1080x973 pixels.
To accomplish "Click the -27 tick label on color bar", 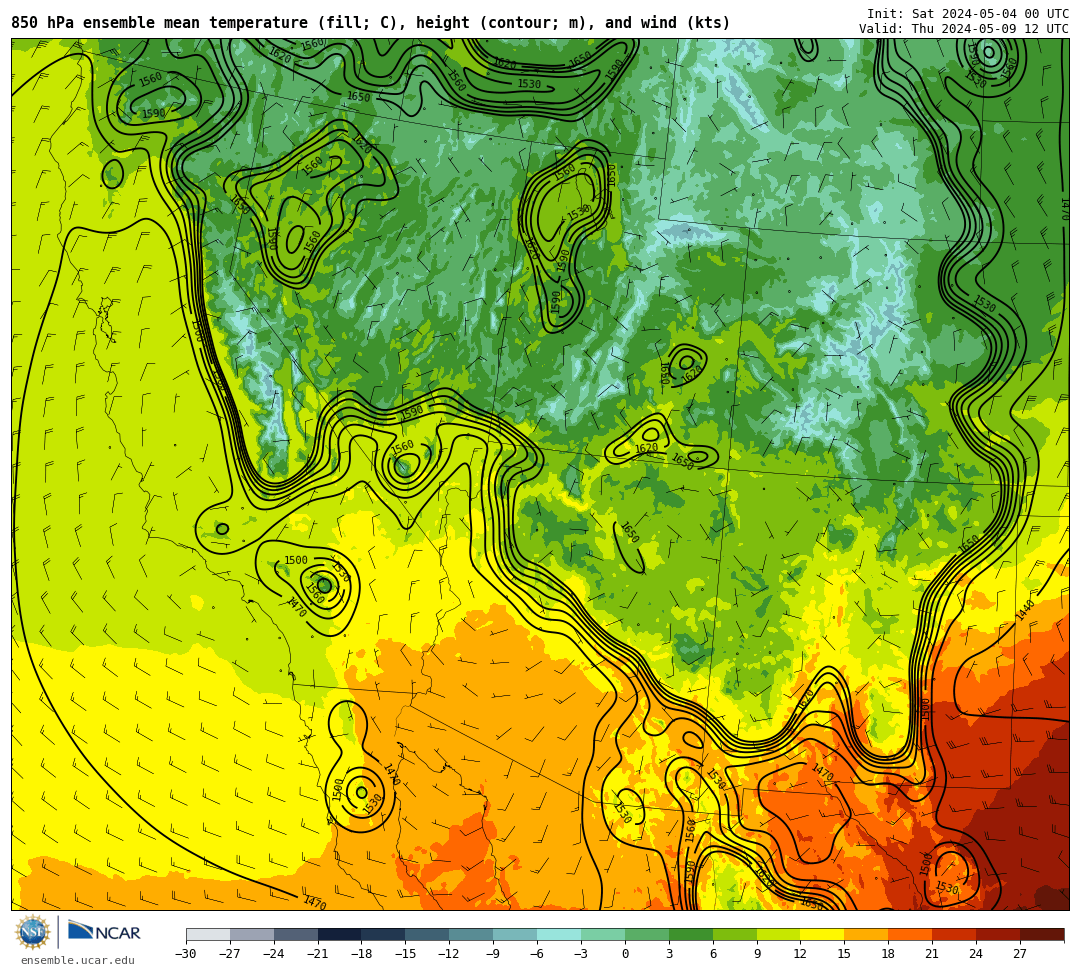I will 230,954.
